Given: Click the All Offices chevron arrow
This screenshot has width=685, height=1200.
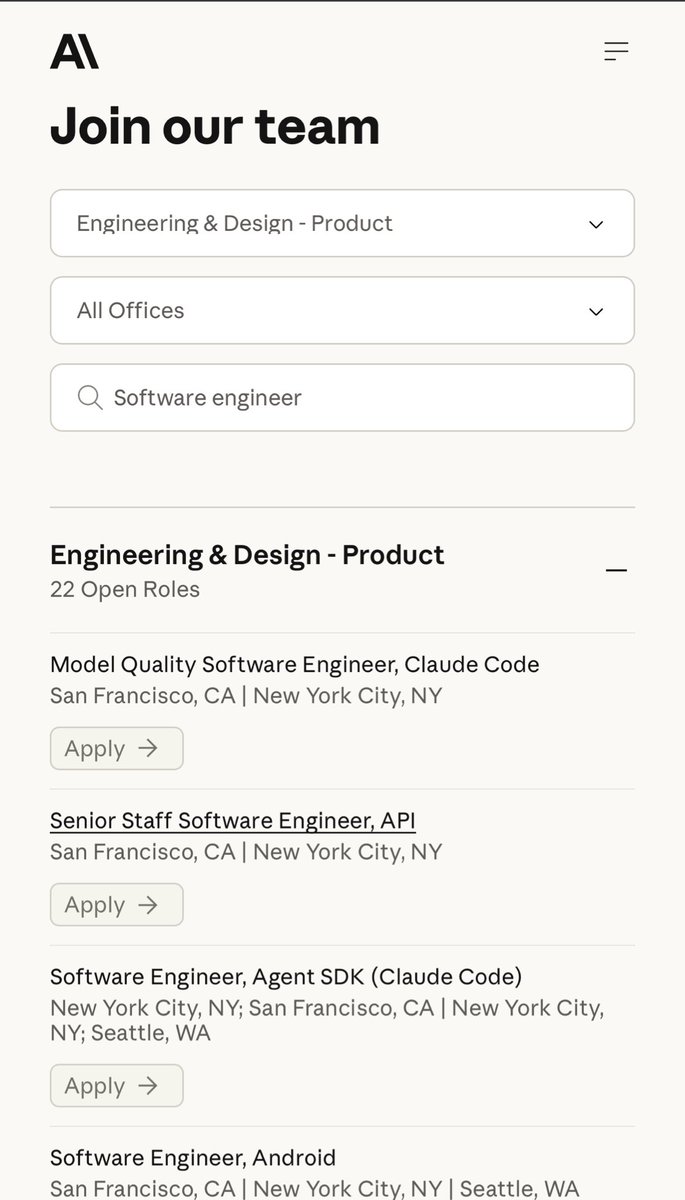Looking at the screenshot, I should (x=596, y=311).
